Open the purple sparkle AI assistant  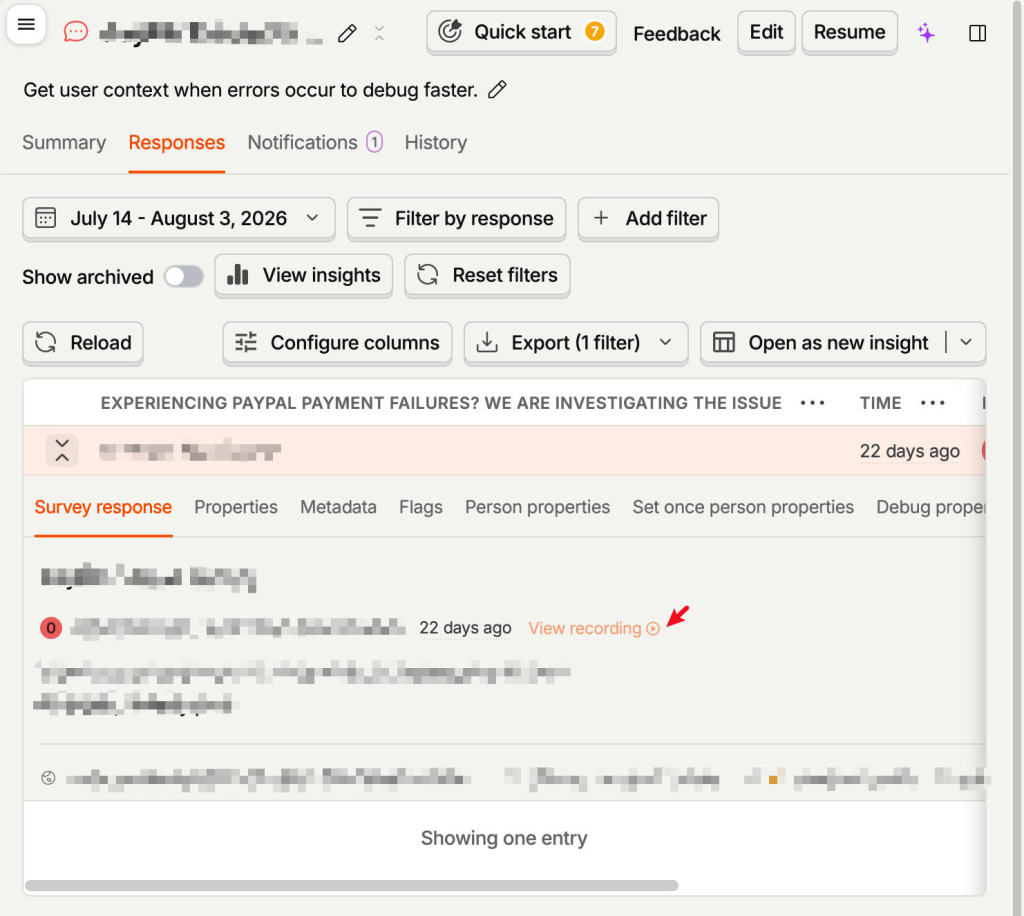(x=926, y=33)
